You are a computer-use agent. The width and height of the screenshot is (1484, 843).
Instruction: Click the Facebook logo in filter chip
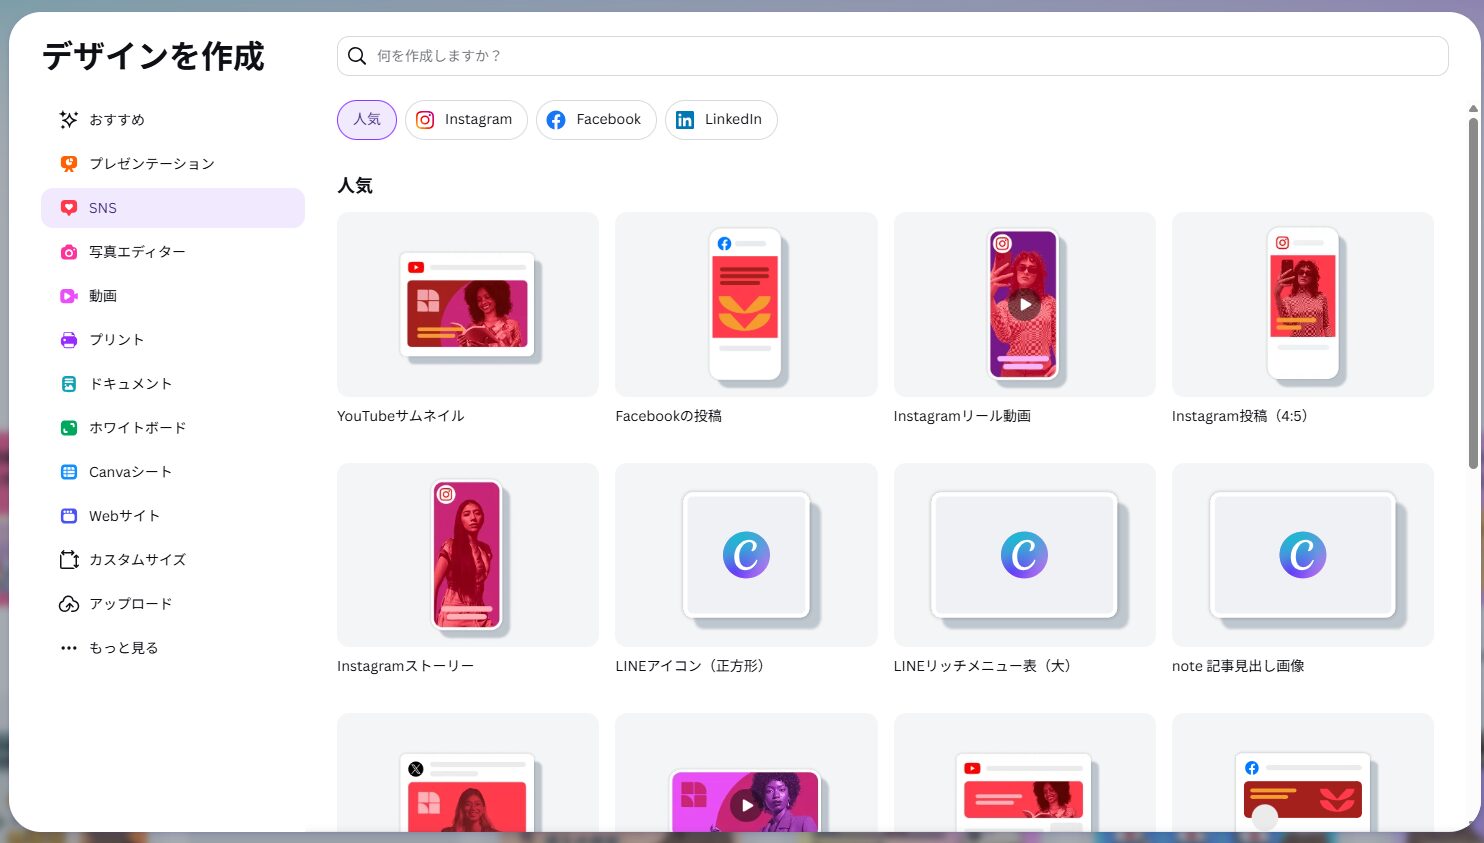point(556,120)
